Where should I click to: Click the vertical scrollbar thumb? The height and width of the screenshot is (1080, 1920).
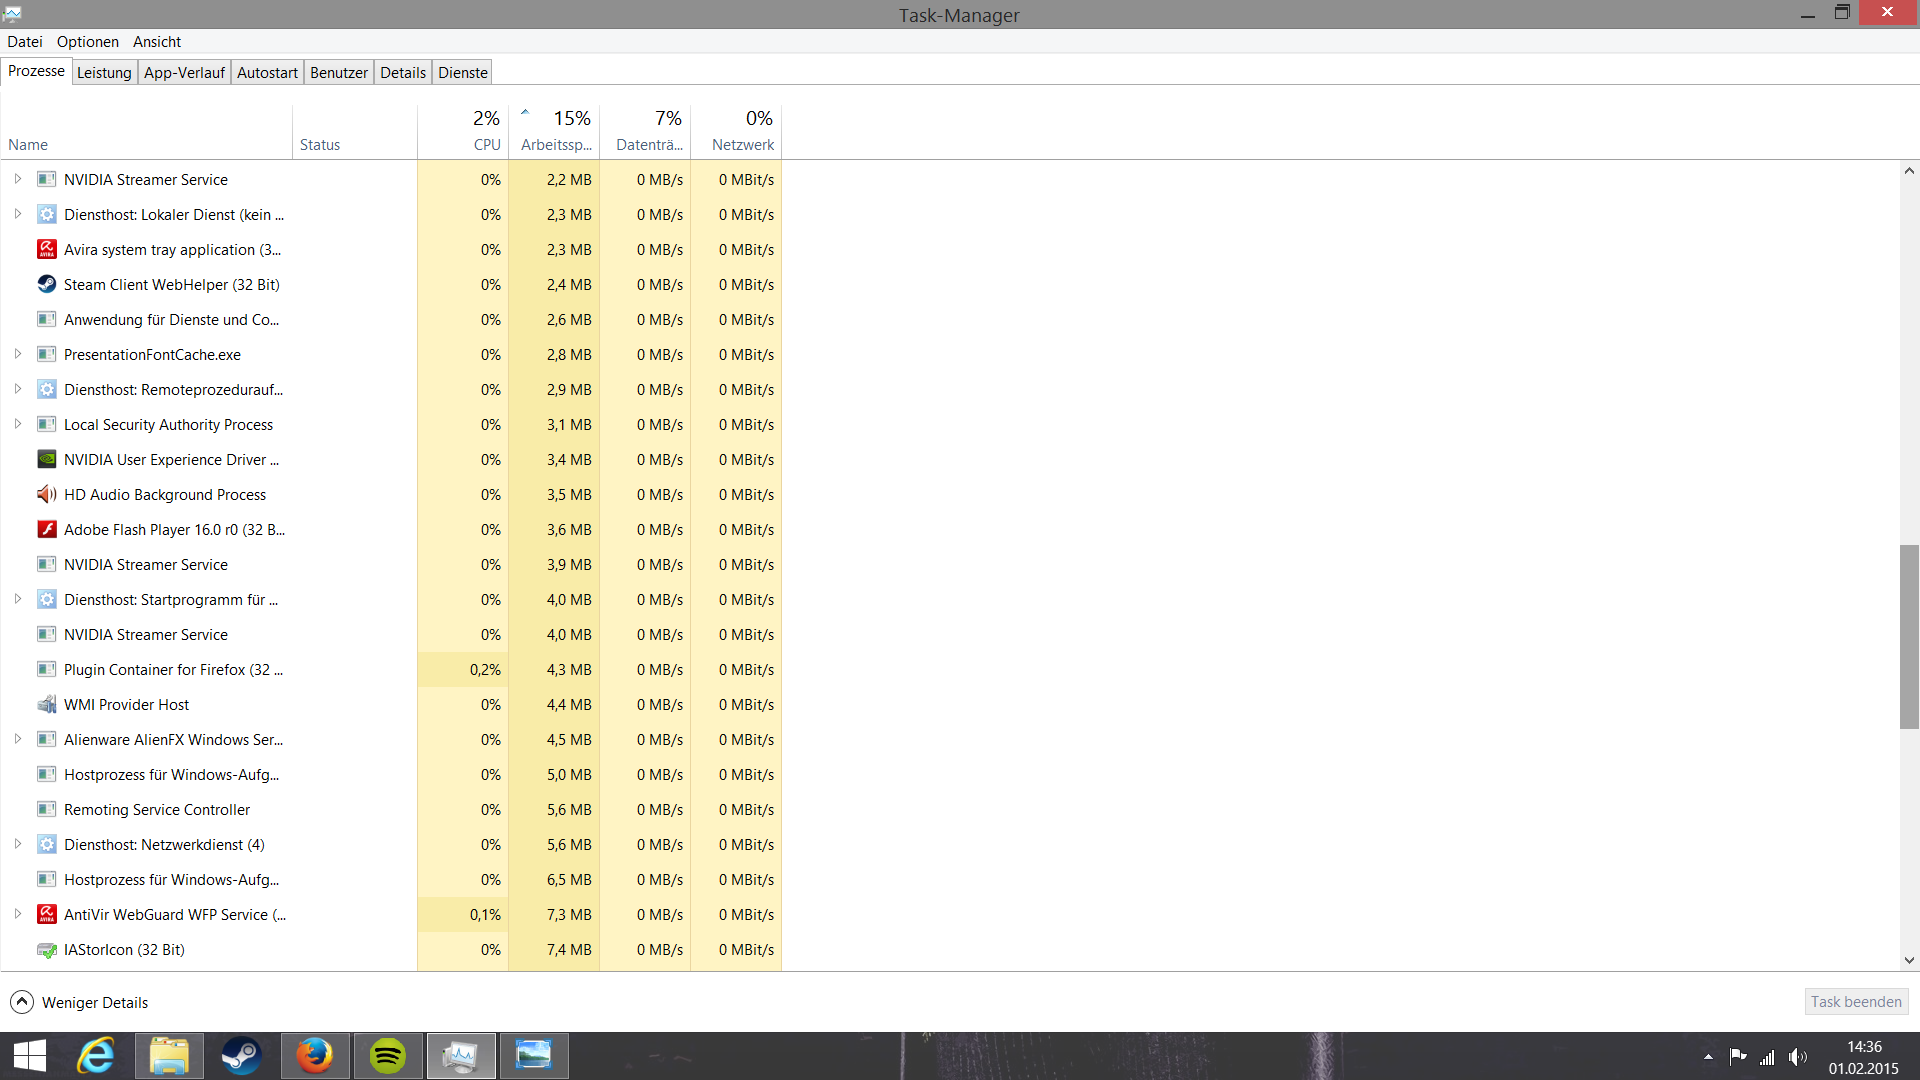[1909, 636]
